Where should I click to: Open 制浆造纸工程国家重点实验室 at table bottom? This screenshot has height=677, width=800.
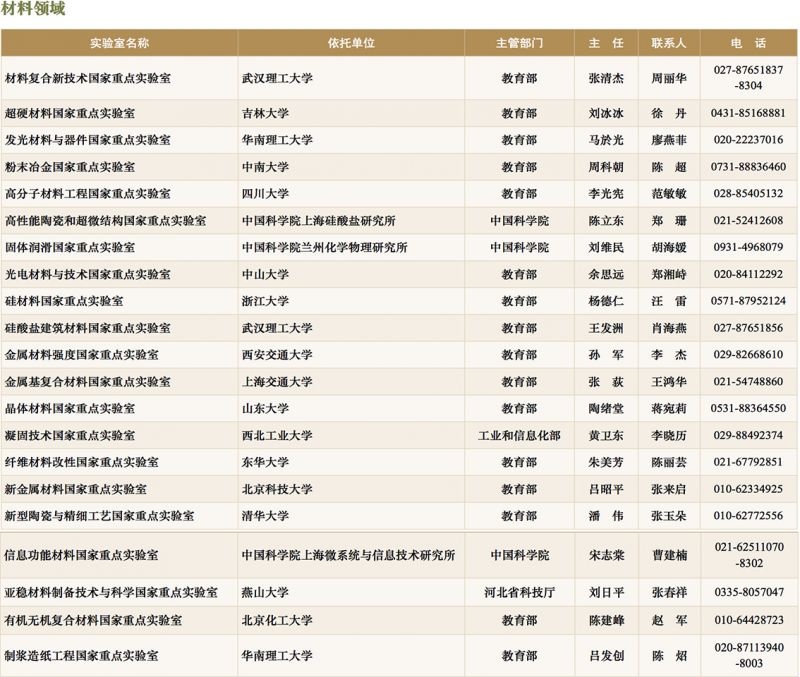(82, 656)
